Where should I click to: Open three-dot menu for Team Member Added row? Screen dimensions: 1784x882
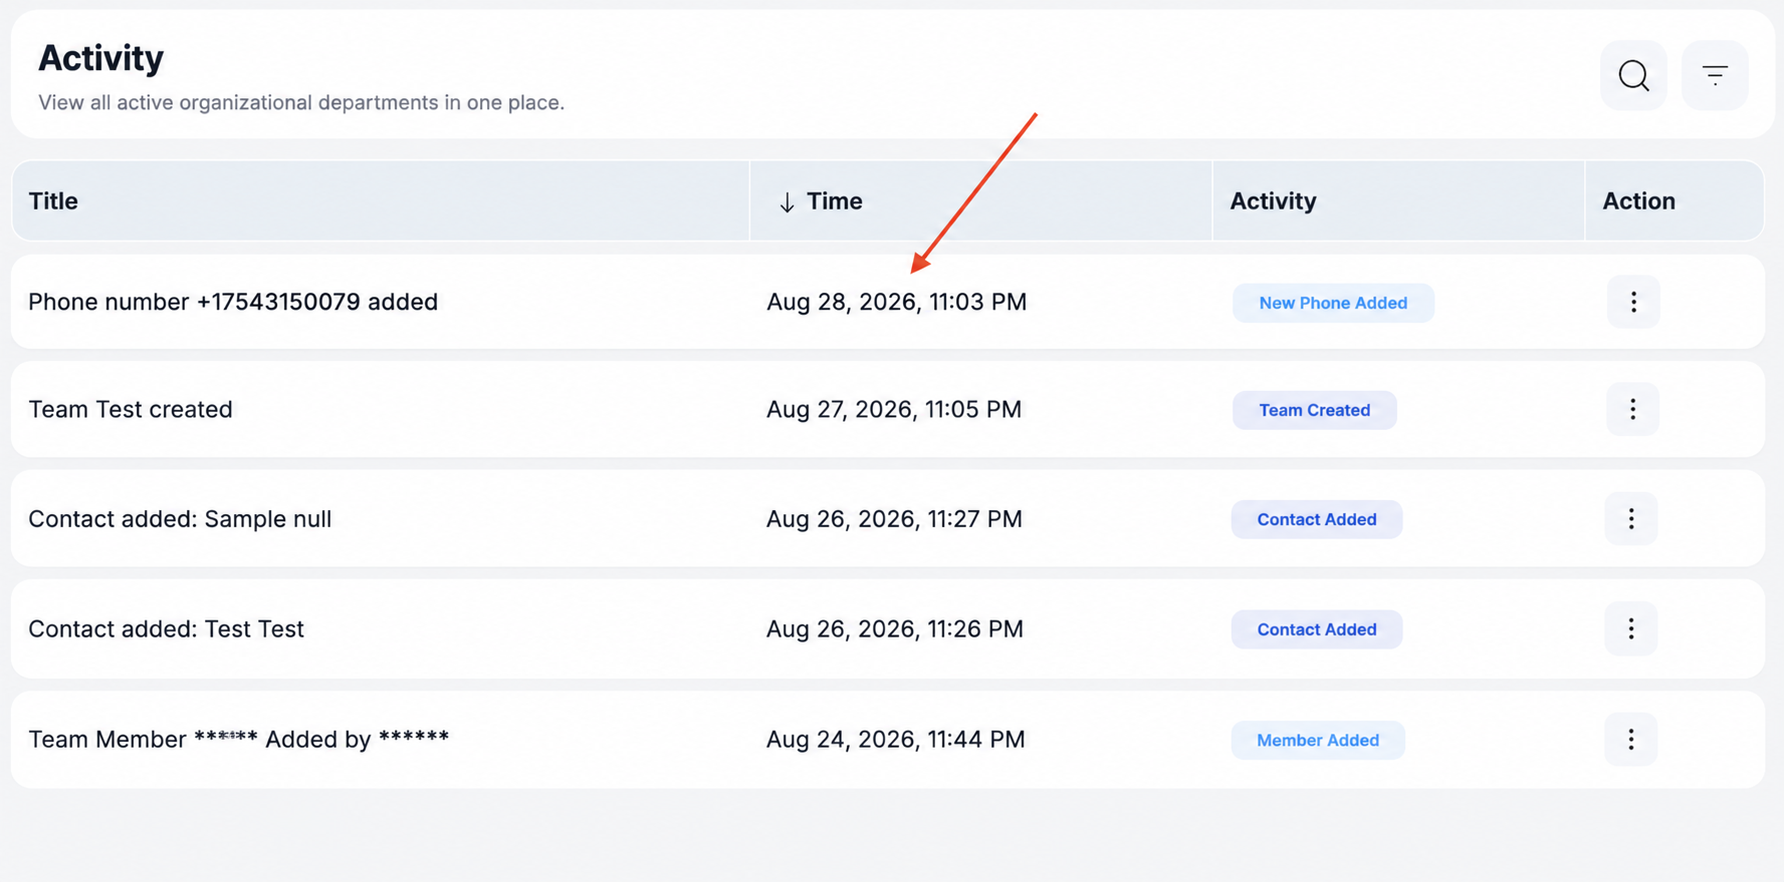1631,739
